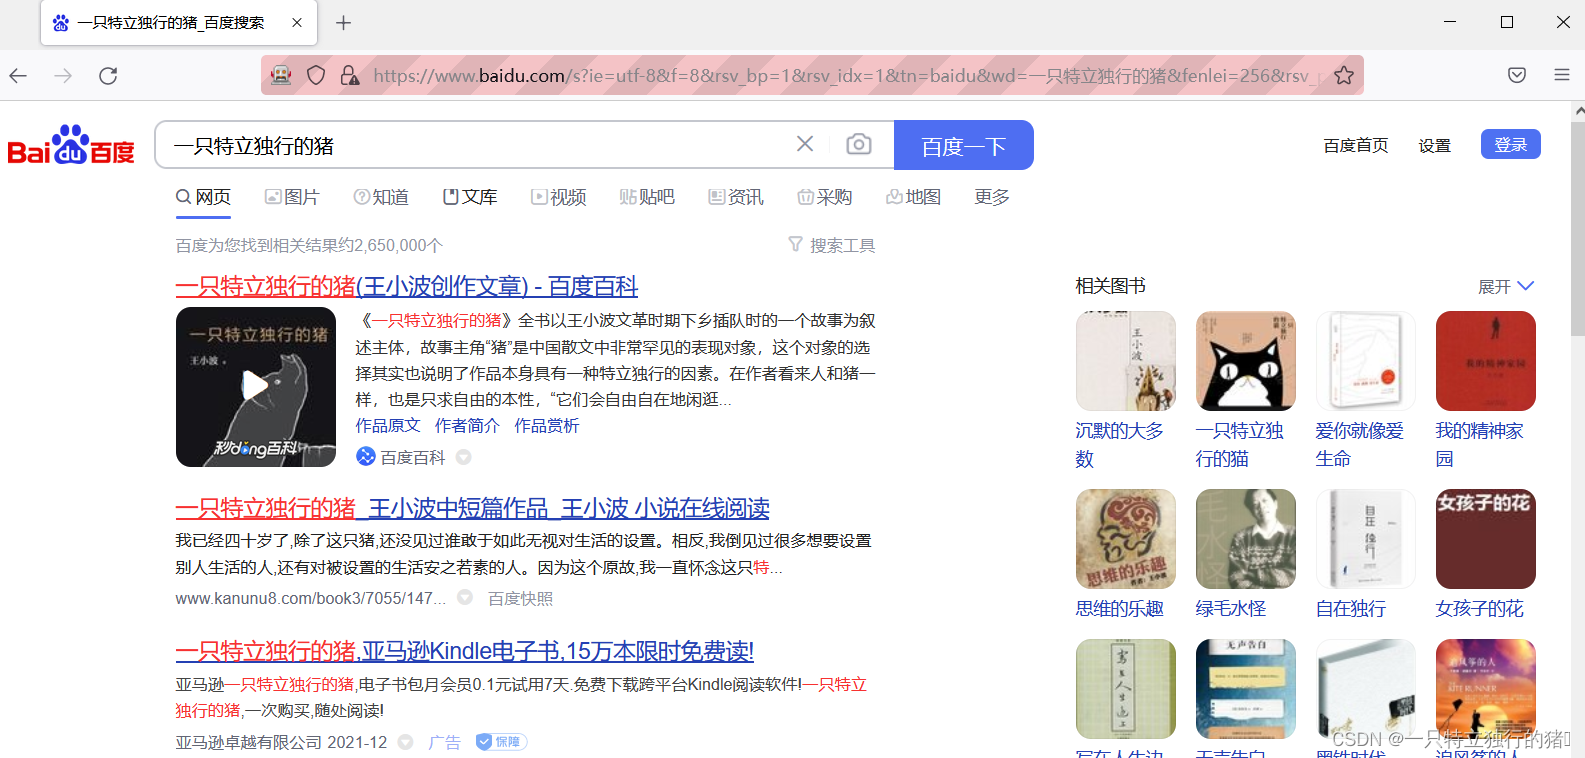This screenshot has width=1585, height=758.
Task: Open a new browser tab
Action: [343, 22]
